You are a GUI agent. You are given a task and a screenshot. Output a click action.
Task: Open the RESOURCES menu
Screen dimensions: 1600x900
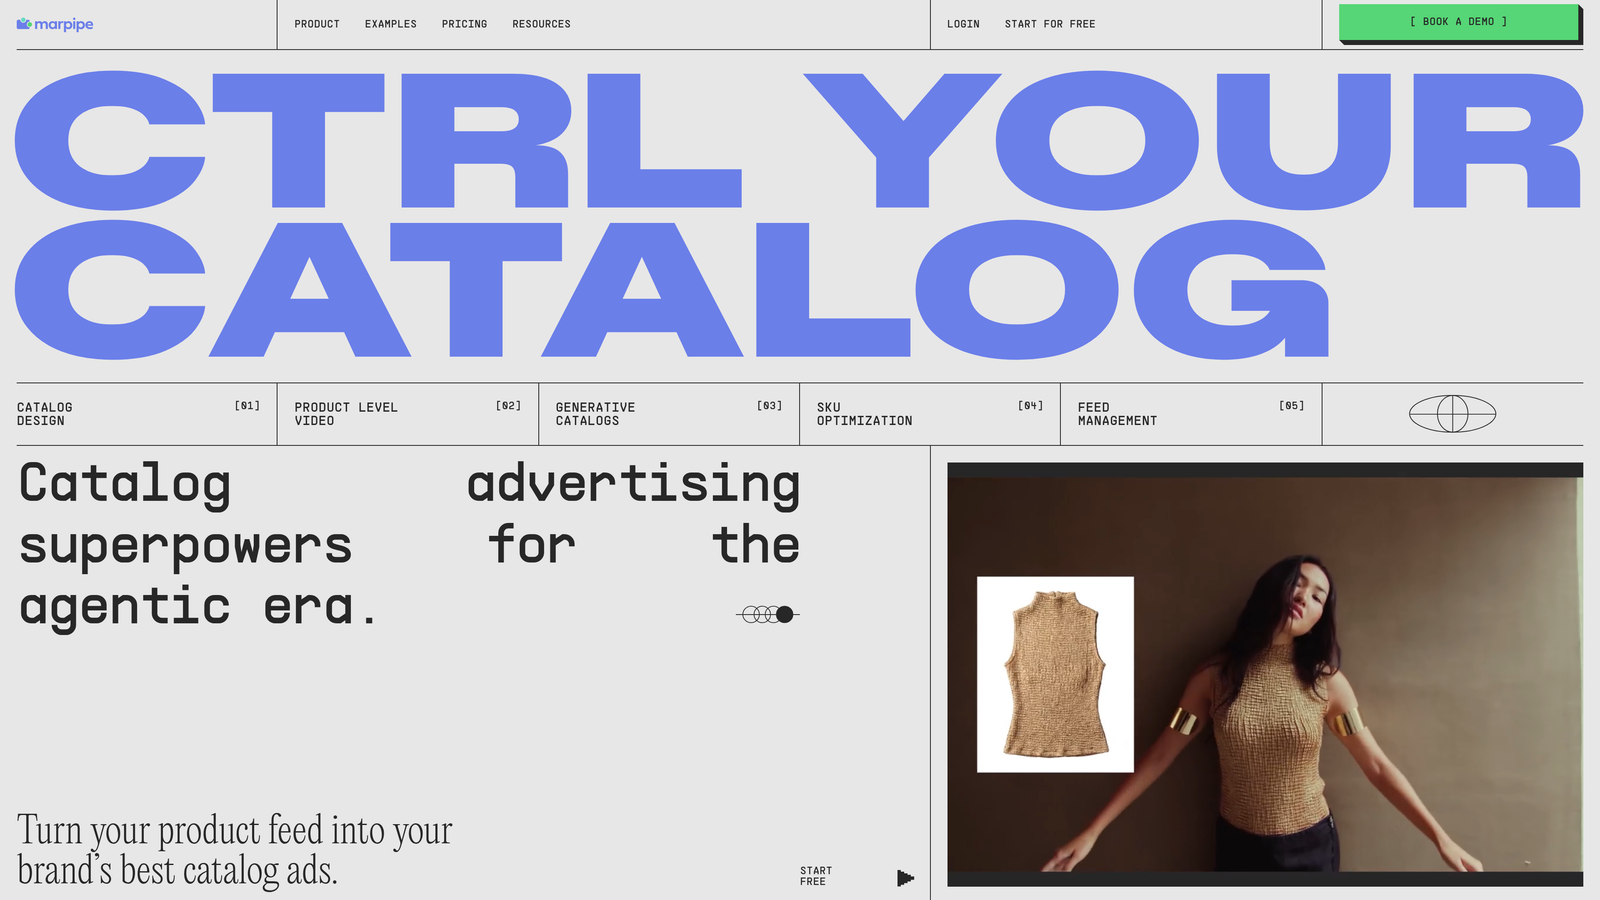pyautogui.click(x=541, y=24)
